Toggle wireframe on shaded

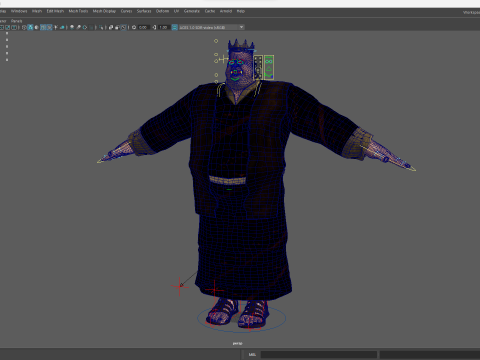[43, 27]
